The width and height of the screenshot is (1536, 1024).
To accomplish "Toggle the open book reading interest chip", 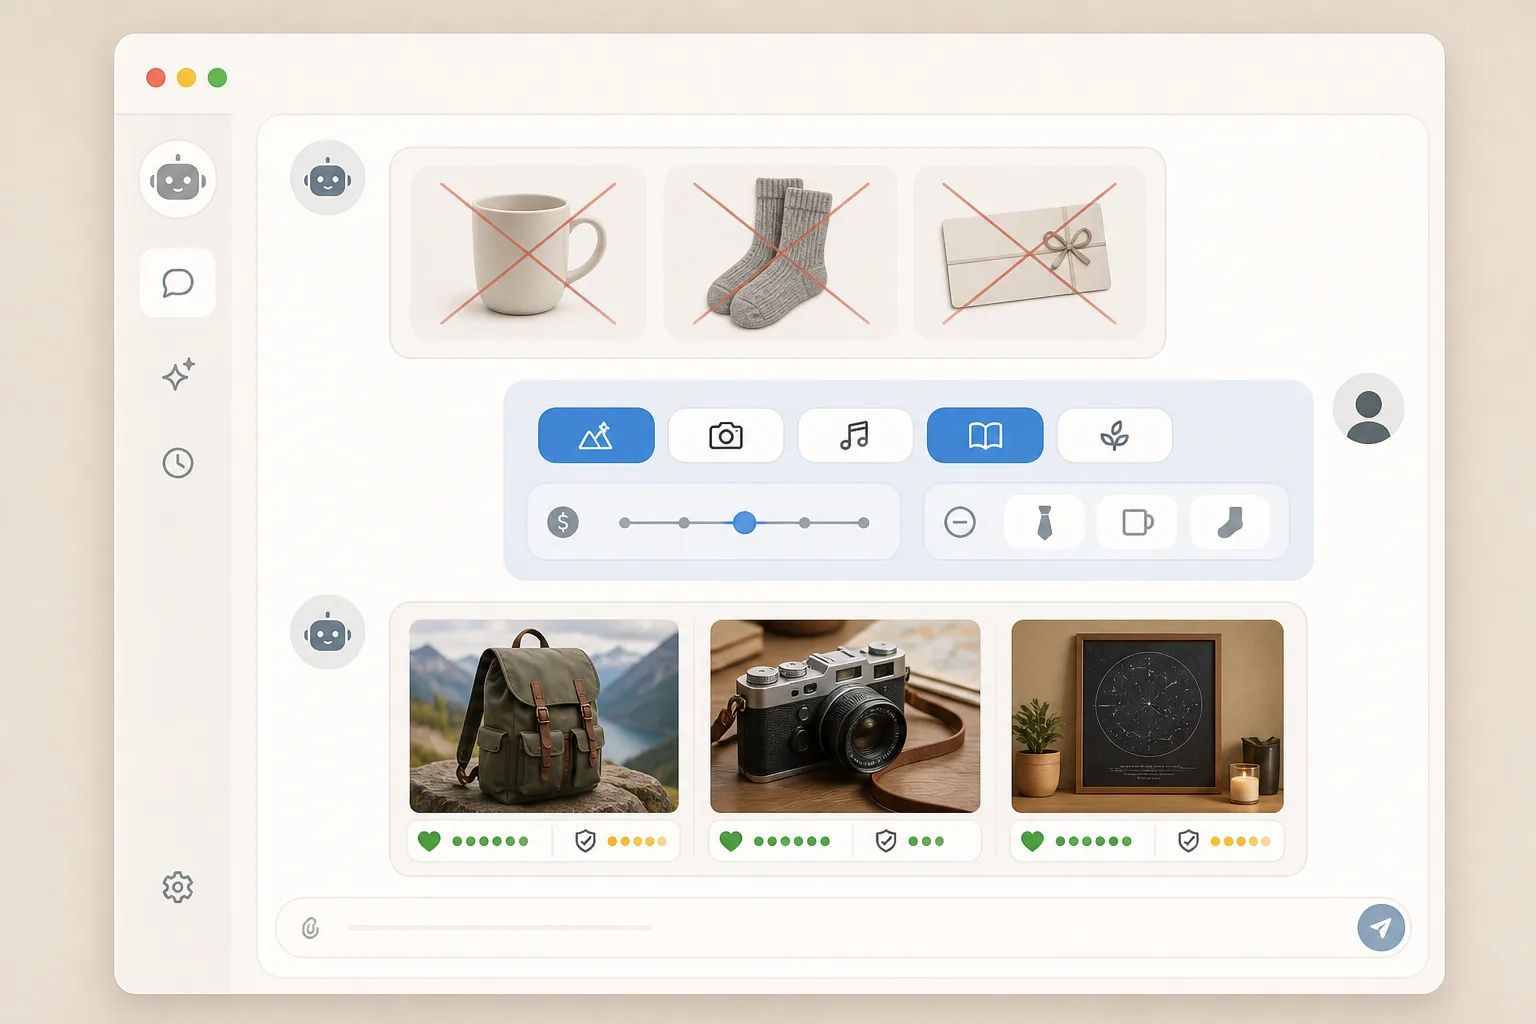I will tap(985, 435).
